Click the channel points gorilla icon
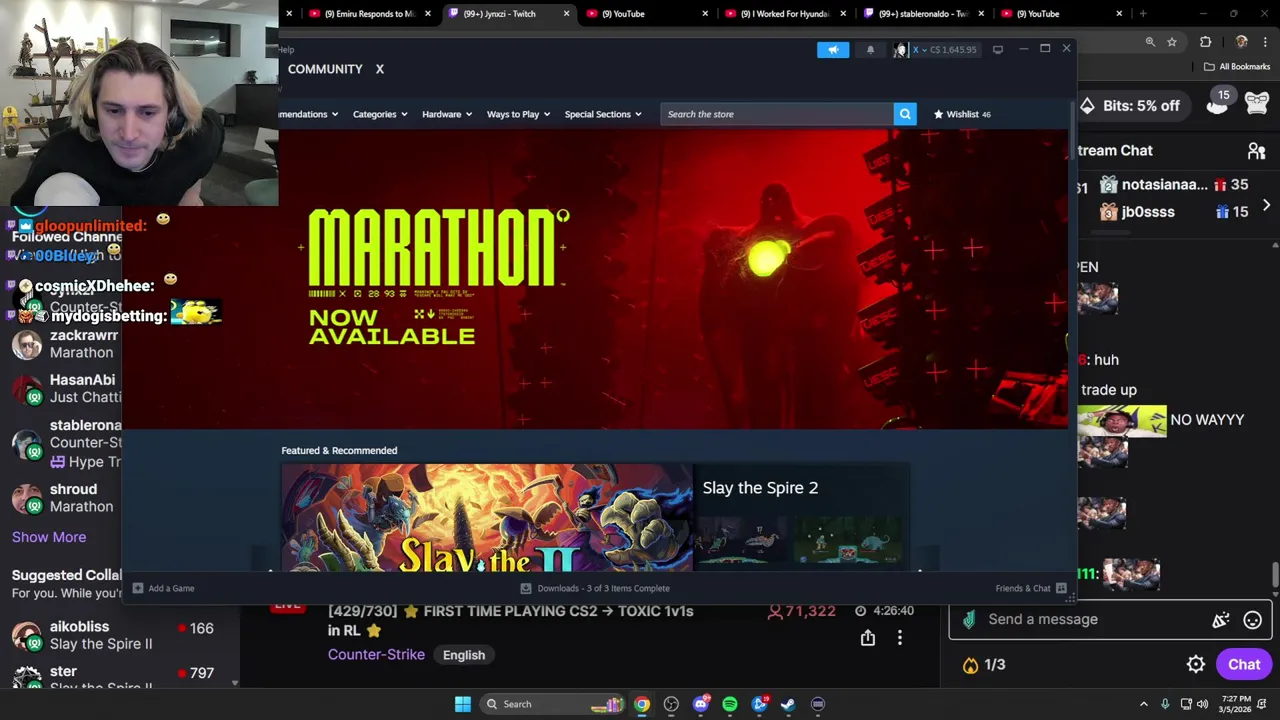The image size is (1280, 720). click(1257, 102)
